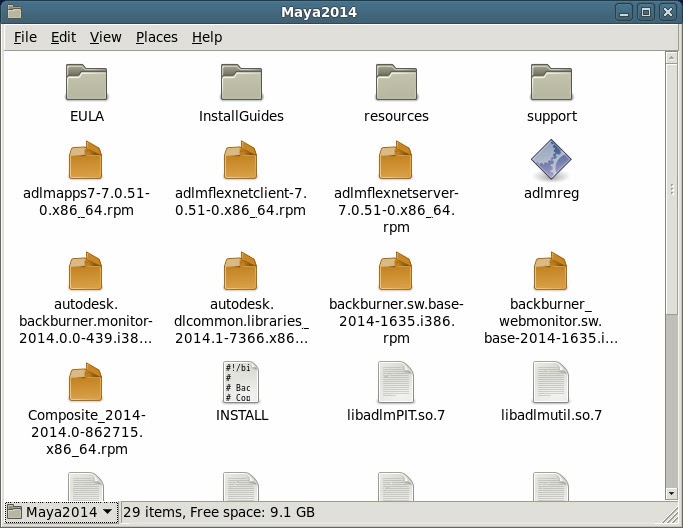
Task: Select backburner.sw.base rpm package icon
Action: (x=396, y=271)
